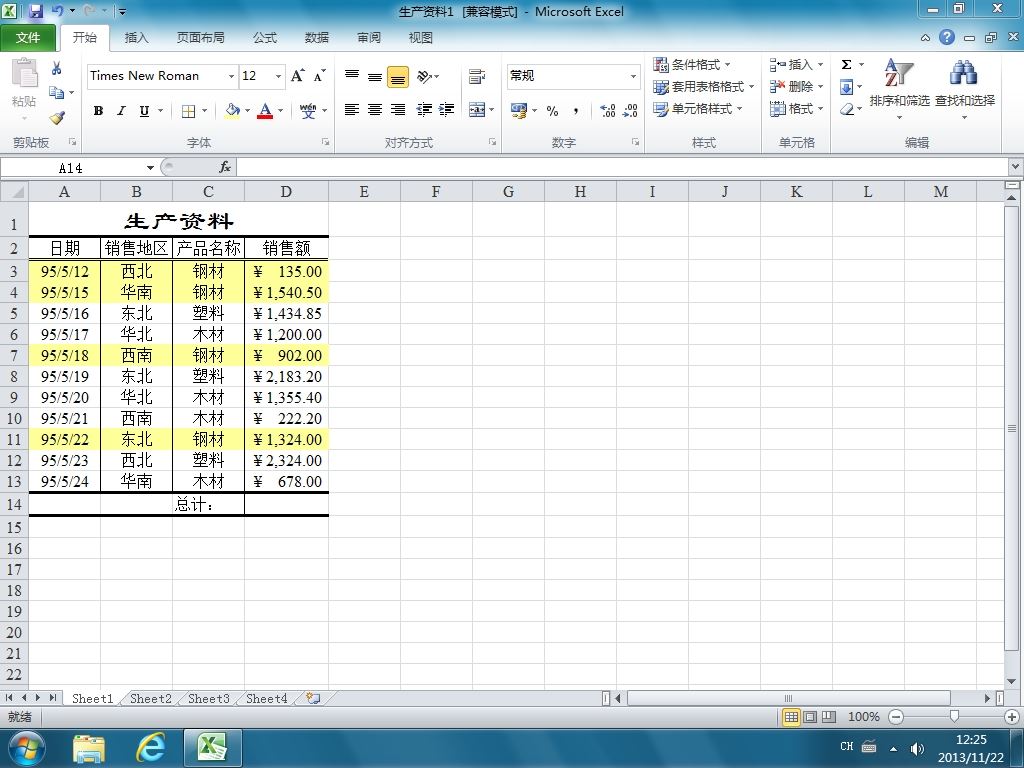This screenshot has width=1024, height=768.
Task: Select the Format Painter brush
Action: coord(57,118)
